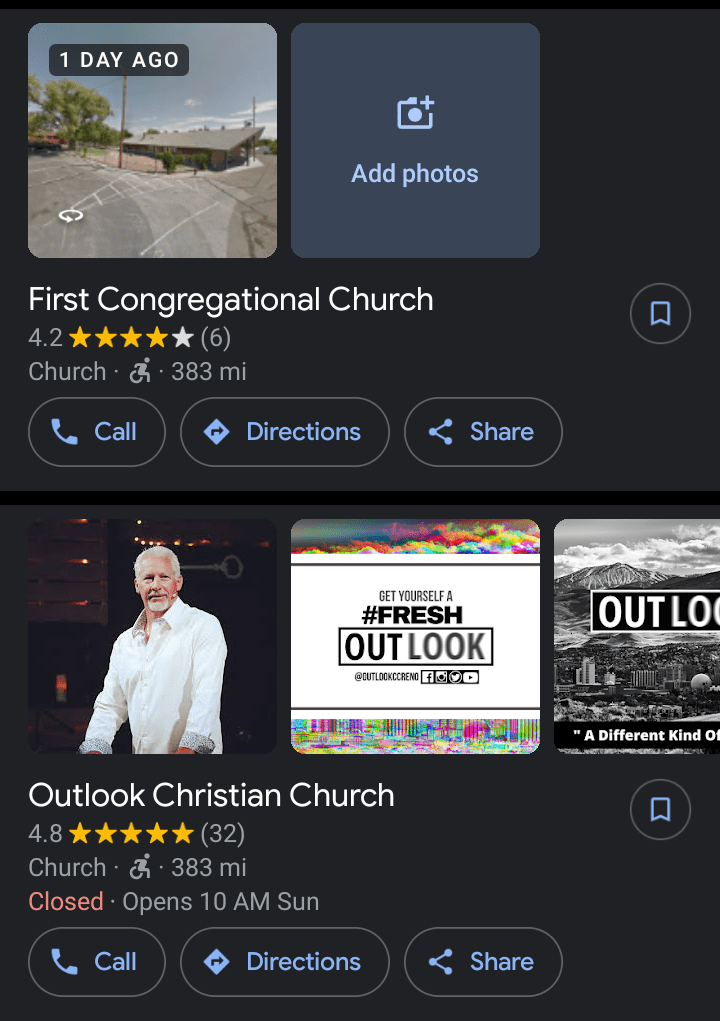Image resolution: width=720 pixels, height=1021 pixels.
Task: Open First Congregational Church title
Action: tap(231, 299)
